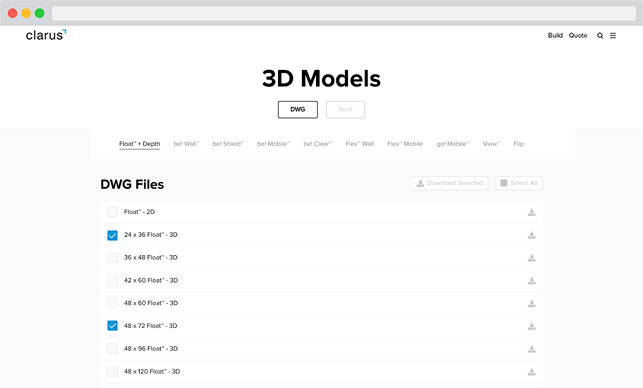Click the DWG Files heading
The height and width of the screenshot is (388, 643).
pos(132,185)
